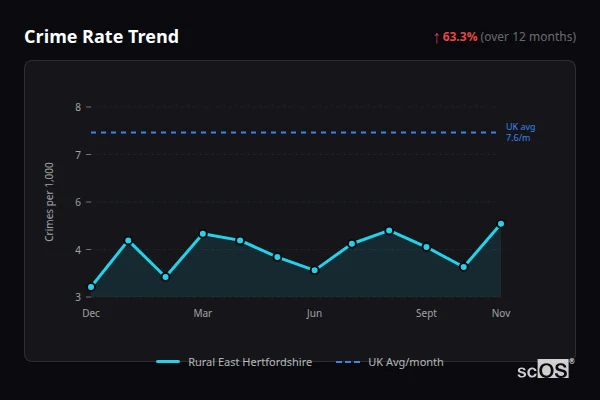
Task: Click the y-axis value 6
Action: [x=78, y=202]
